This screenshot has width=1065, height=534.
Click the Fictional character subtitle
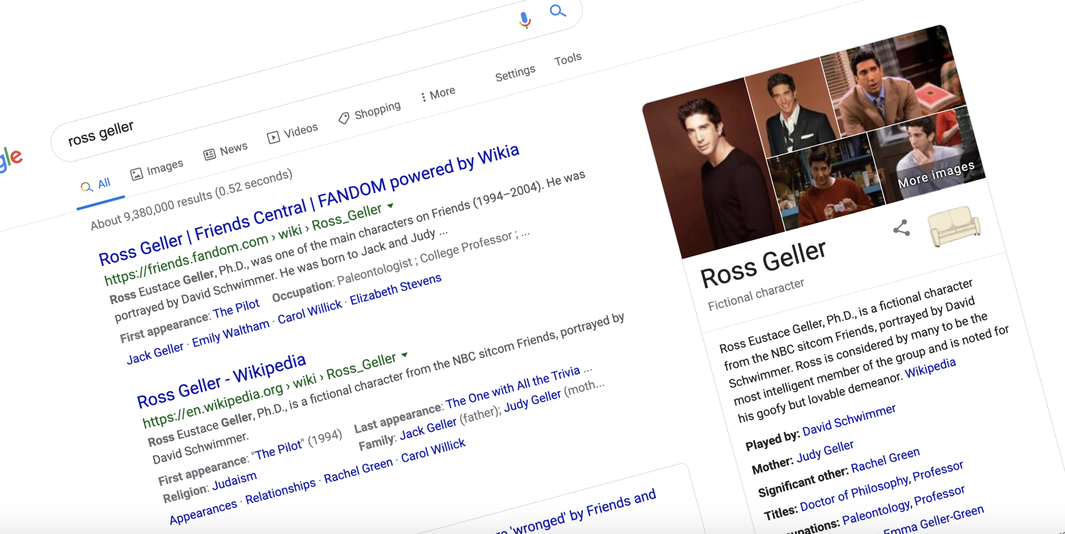point(756,294)
